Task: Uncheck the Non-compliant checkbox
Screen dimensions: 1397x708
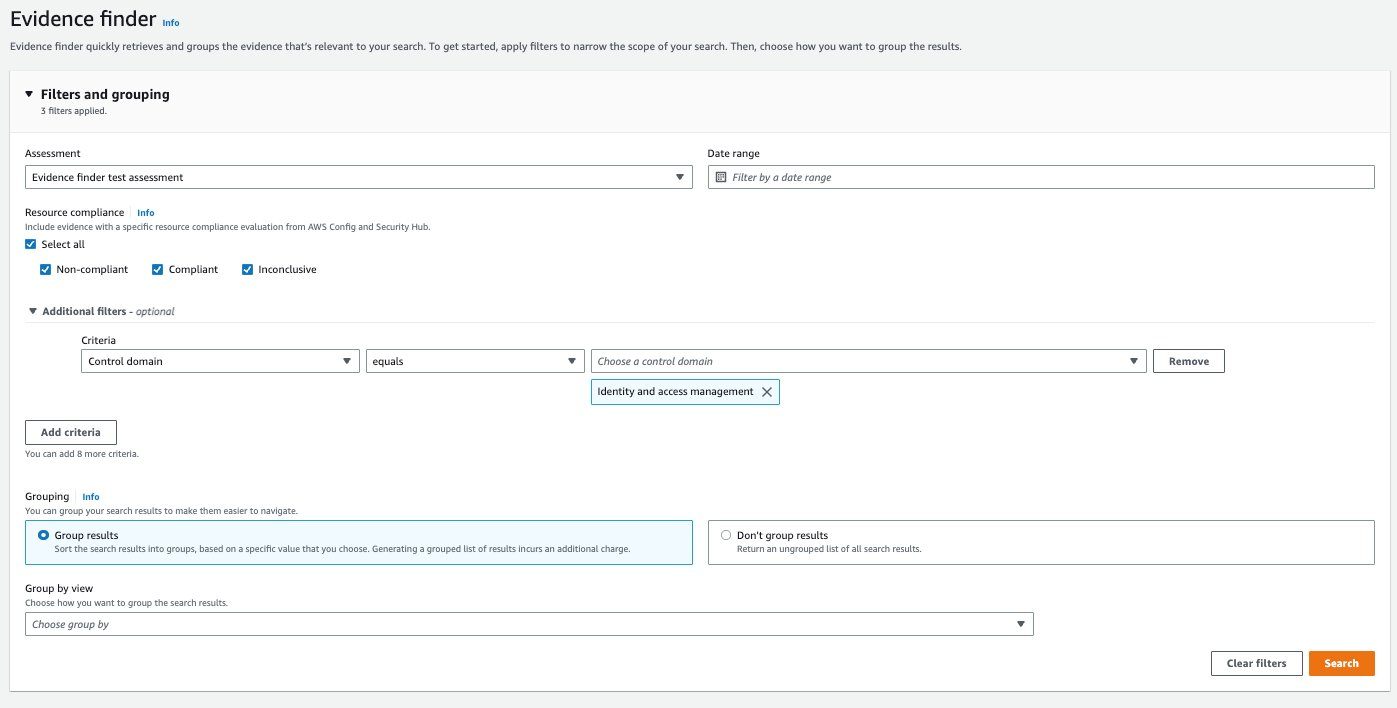Action: coord(45,269)
